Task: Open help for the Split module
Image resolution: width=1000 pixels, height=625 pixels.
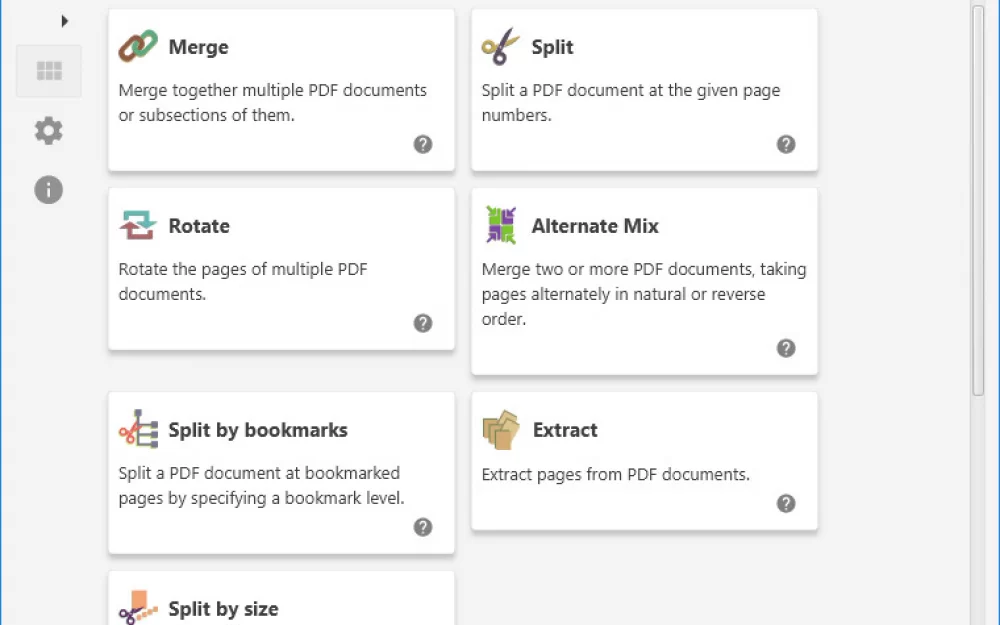Action: pyautogui.click(x=786, y=144)
